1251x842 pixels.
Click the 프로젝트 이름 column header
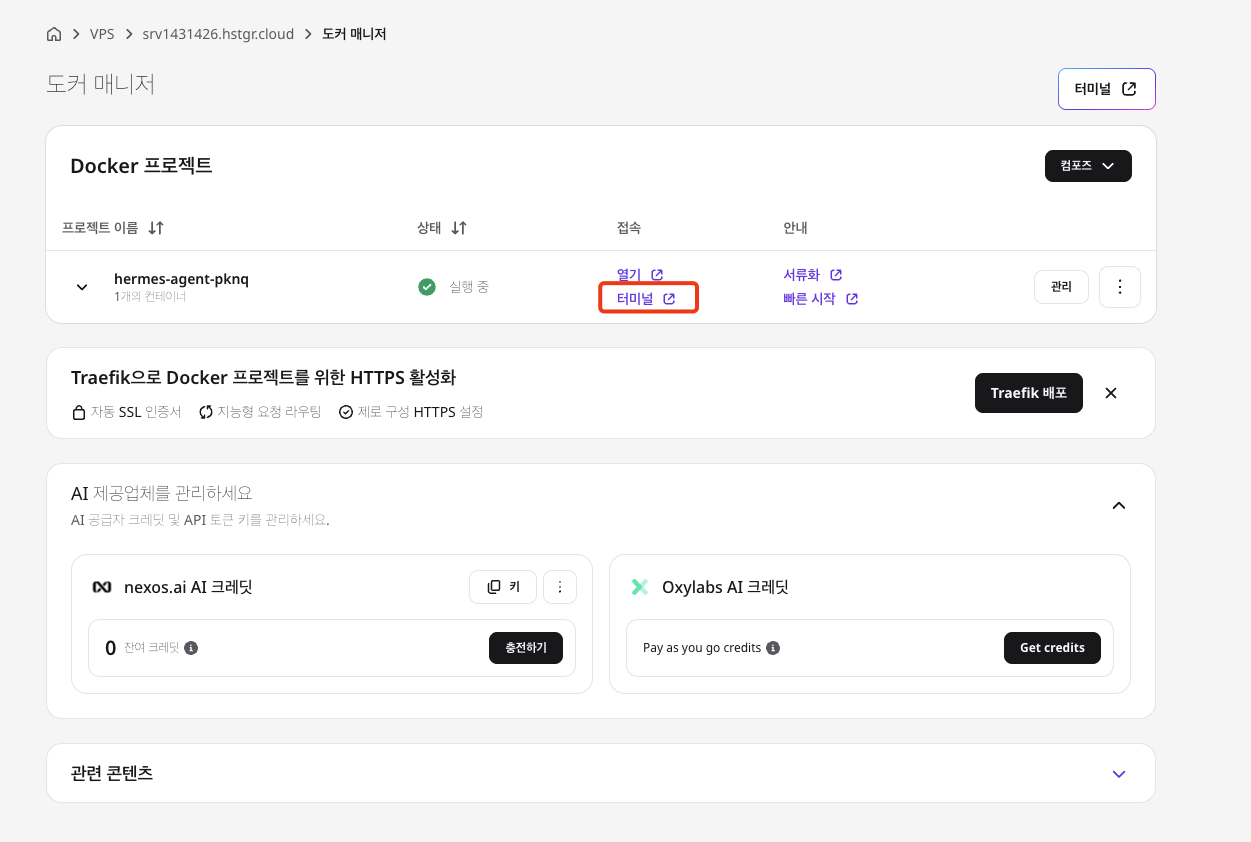point(100,228)
